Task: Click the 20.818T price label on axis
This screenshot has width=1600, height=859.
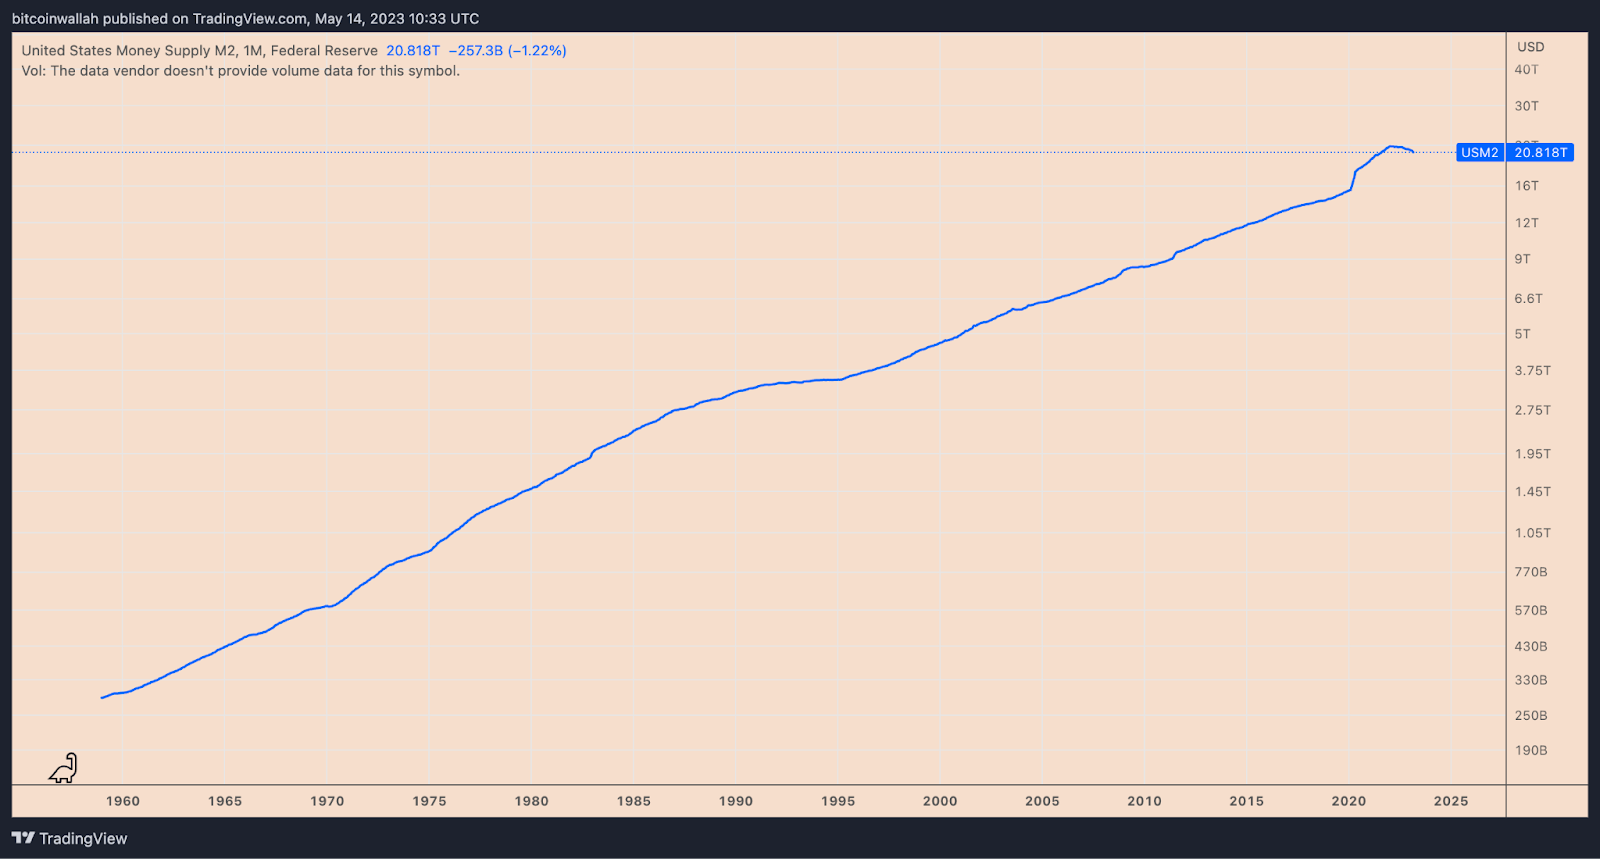Action: [x=1540, y=152]
